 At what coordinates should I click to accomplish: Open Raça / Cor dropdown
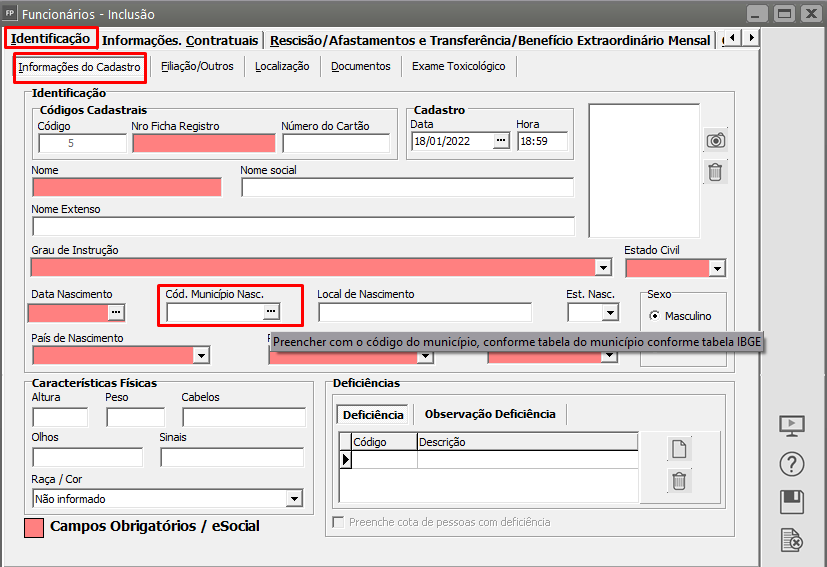294,498
